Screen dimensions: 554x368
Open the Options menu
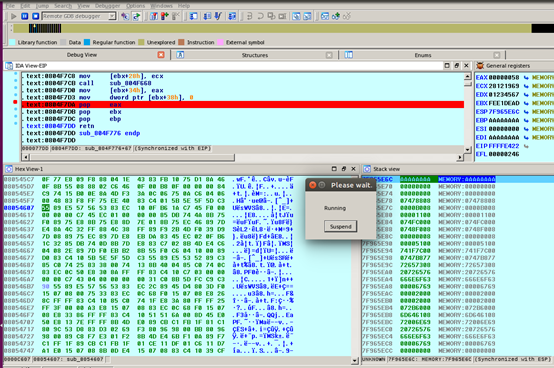(136, 6)
